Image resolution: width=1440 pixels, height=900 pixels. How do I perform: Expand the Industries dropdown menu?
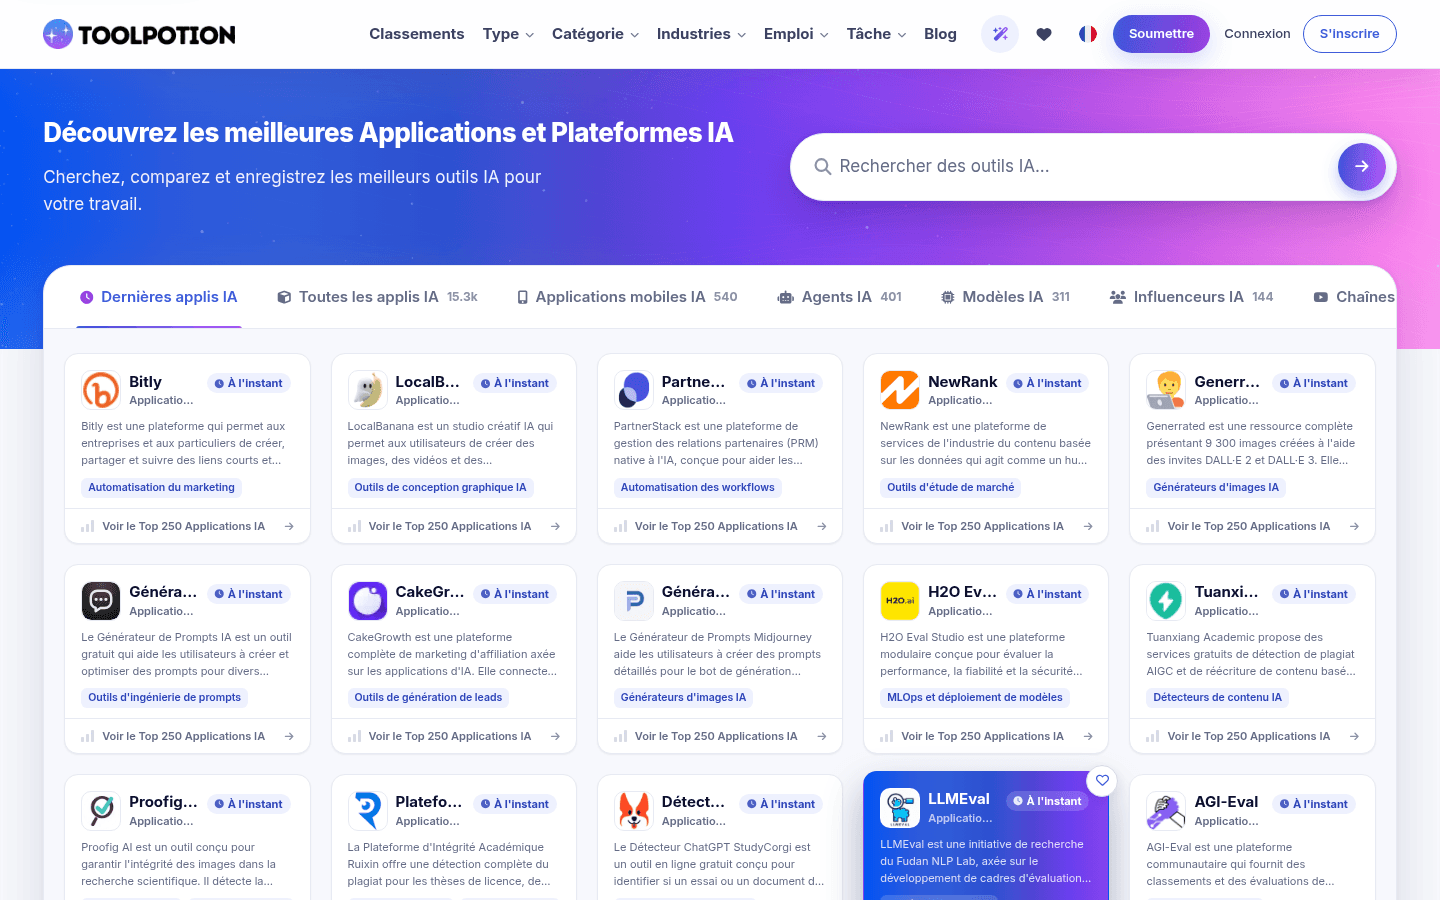tap(701, 34)
